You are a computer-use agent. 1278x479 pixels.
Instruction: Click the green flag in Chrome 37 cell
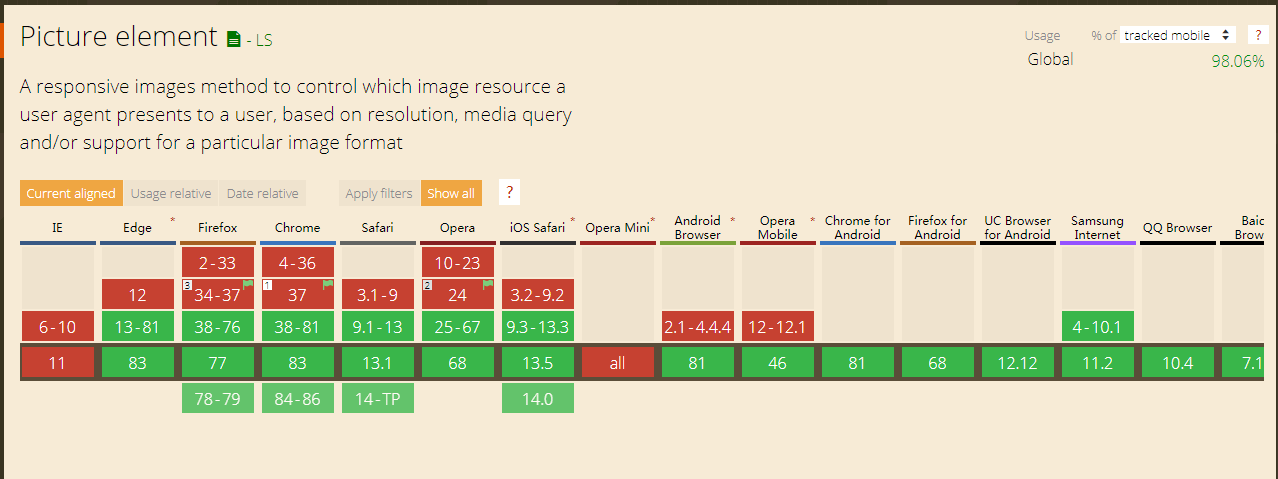point(328,284)
